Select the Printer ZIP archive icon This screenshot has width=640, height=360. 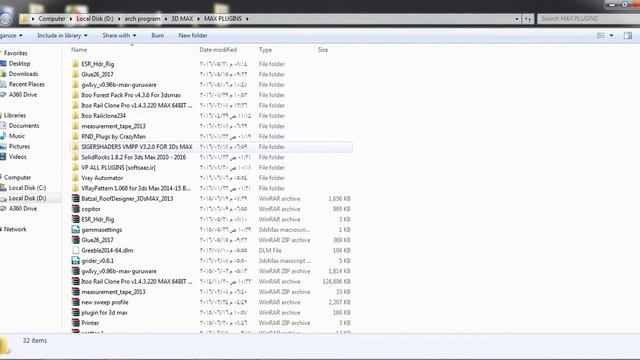76,323
